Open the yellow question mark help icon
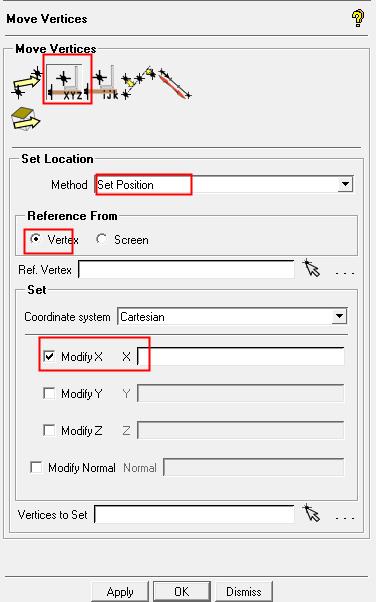This screenshot has height=602, width=376. 358,18
